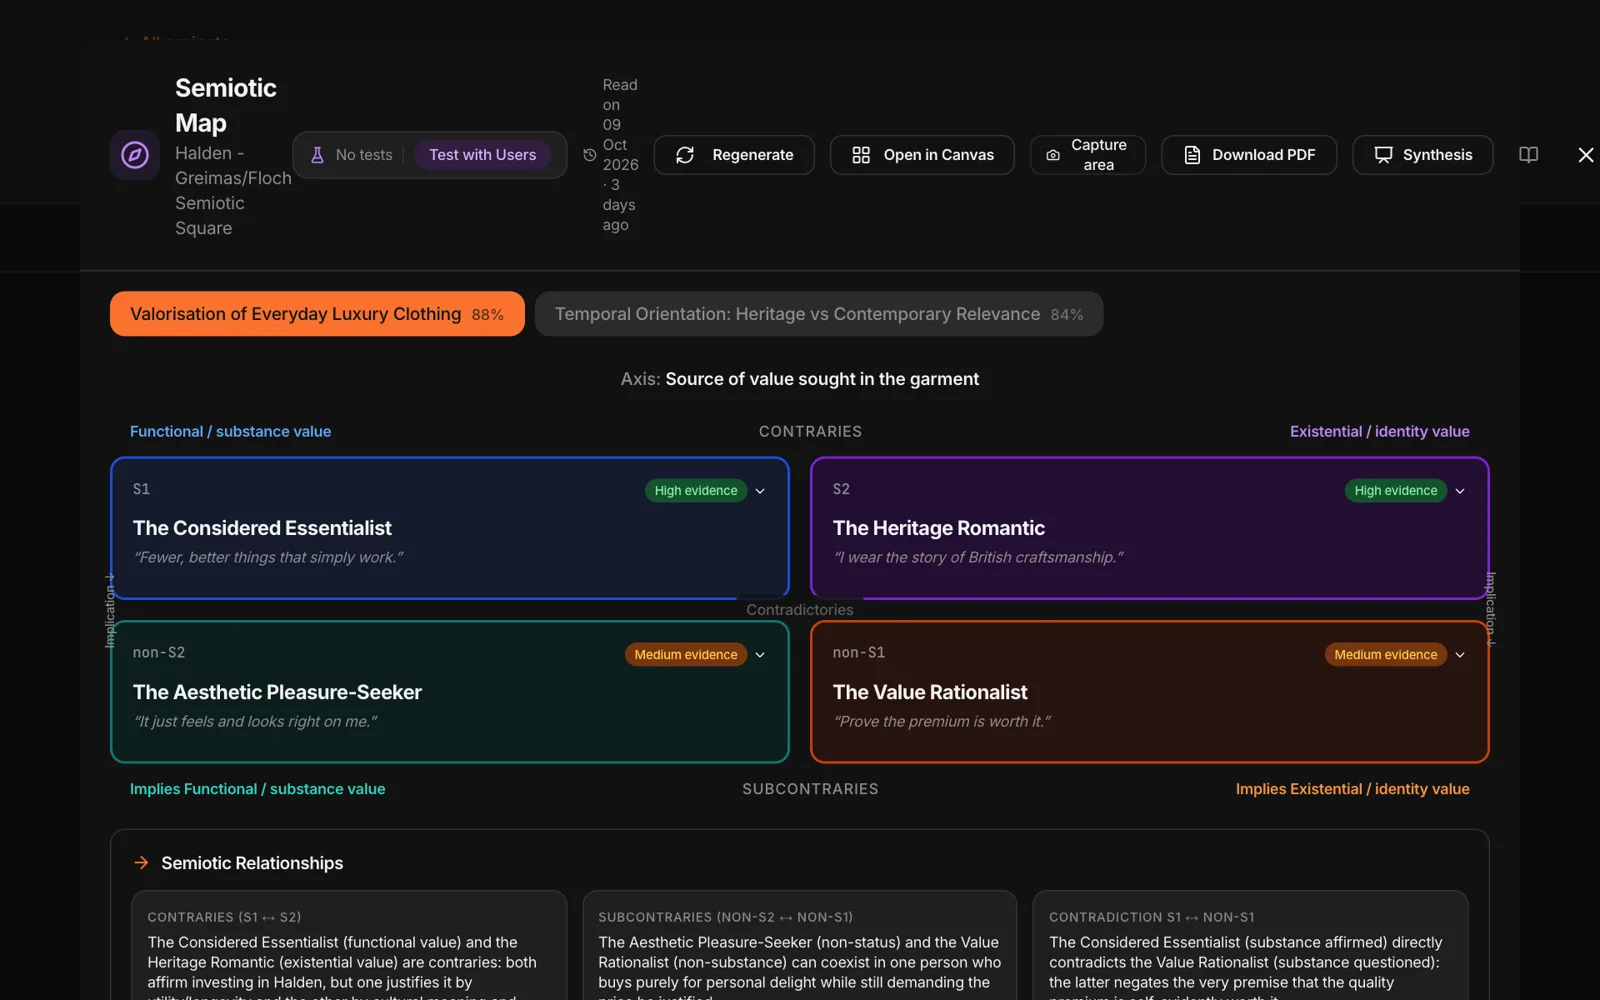Close the Semiotic Map panel
The image size is (1600, 1000).
[x=1586, y=155]
